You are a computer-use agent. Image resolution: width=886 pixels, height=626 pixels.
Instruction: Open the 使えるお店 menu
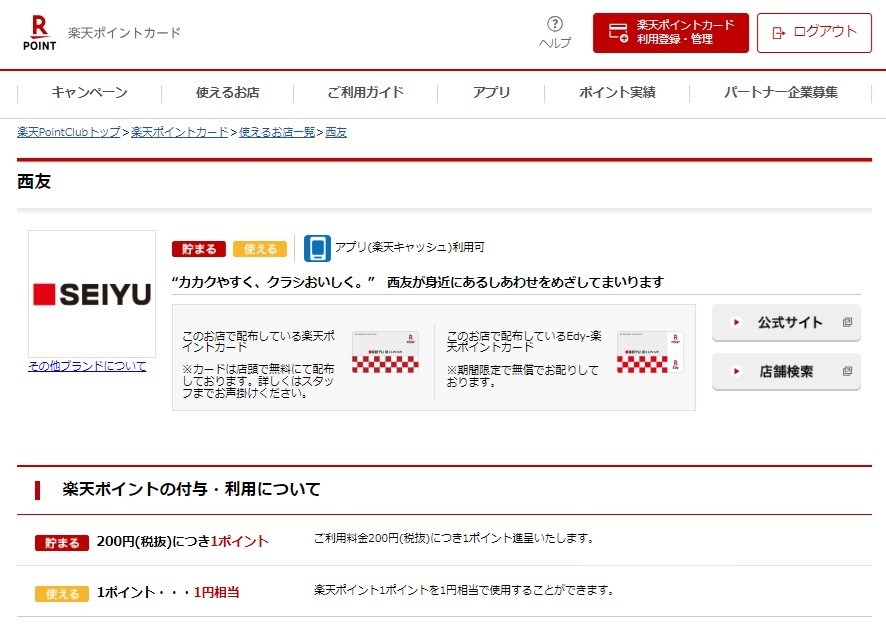[227, 93]
